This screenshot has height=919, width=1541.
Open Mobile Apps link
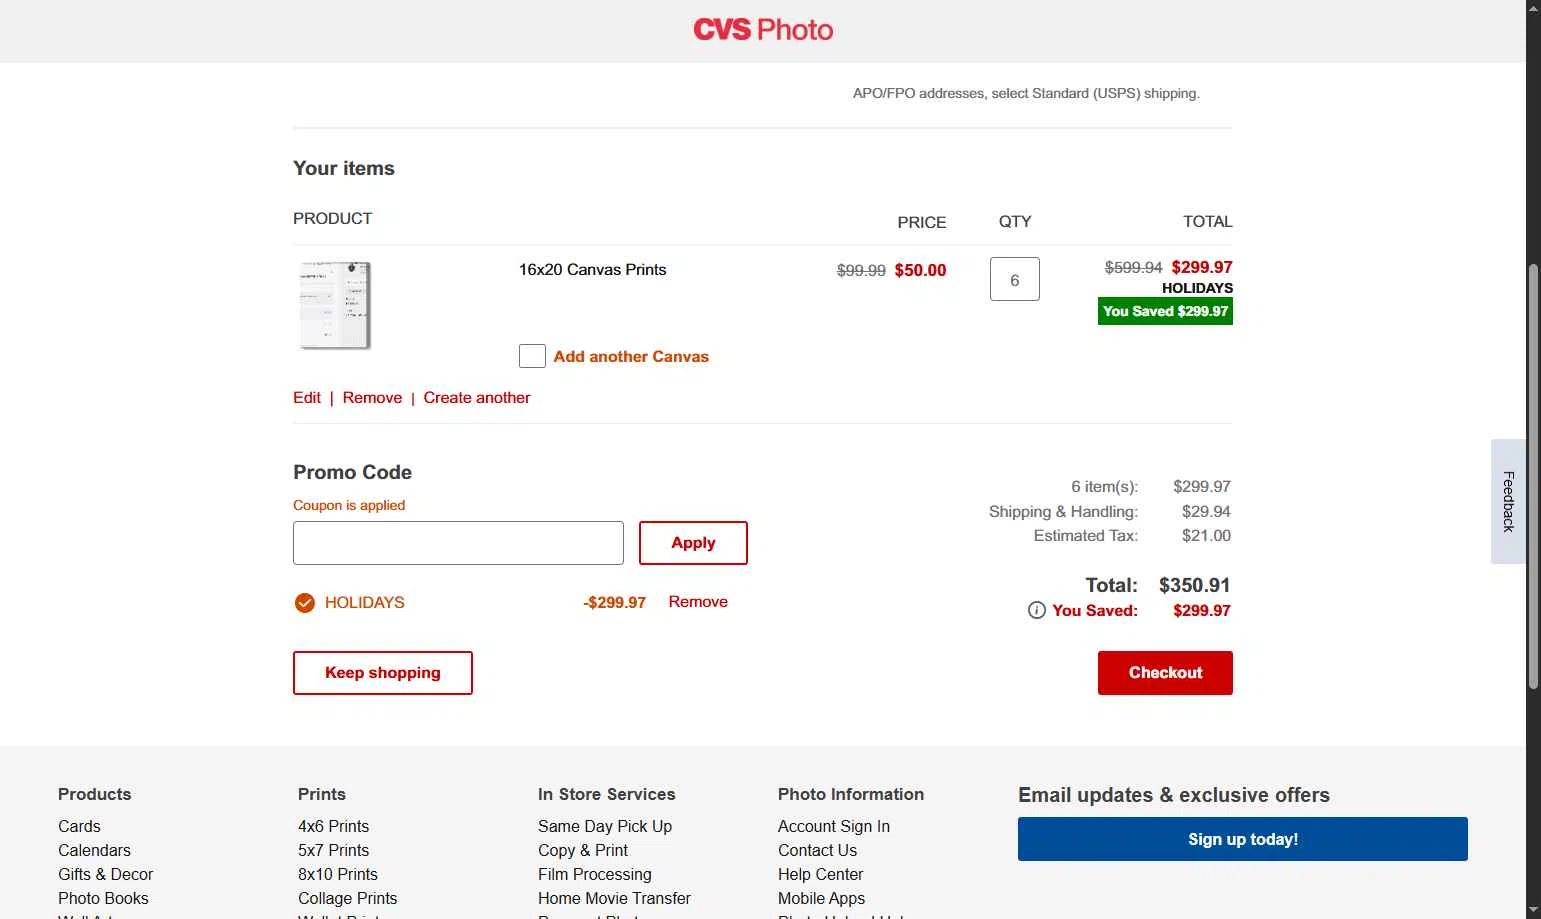point(821,899)
